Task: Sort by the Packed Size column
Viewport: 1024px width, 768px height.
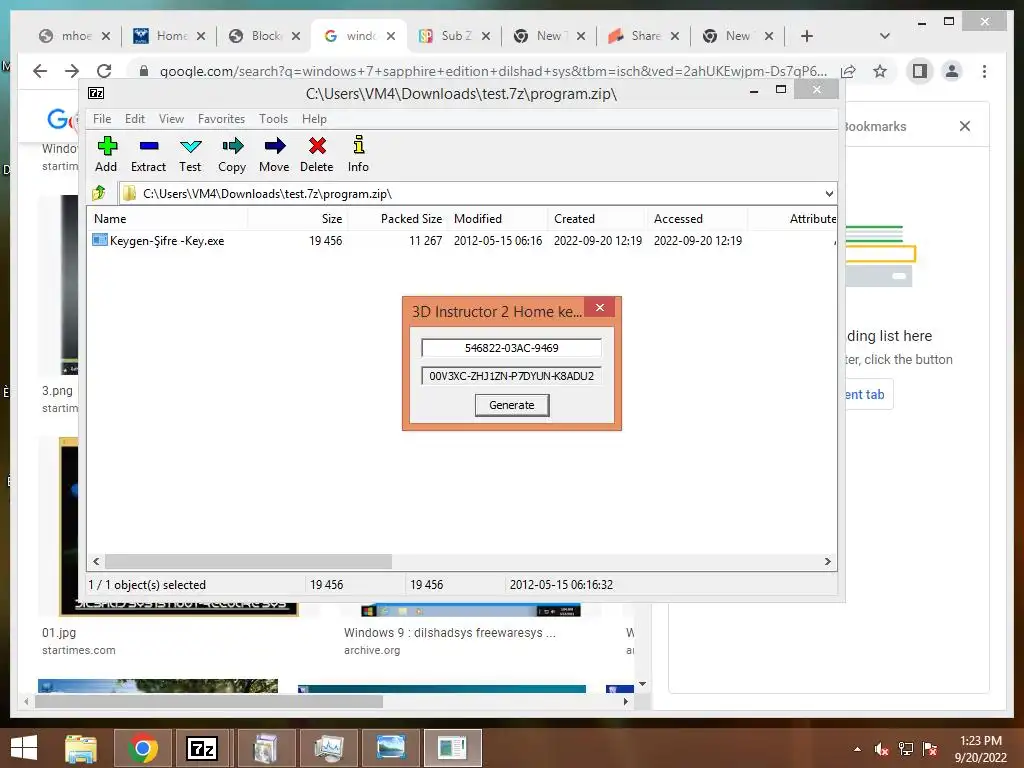Action: [x=397, y=219]
